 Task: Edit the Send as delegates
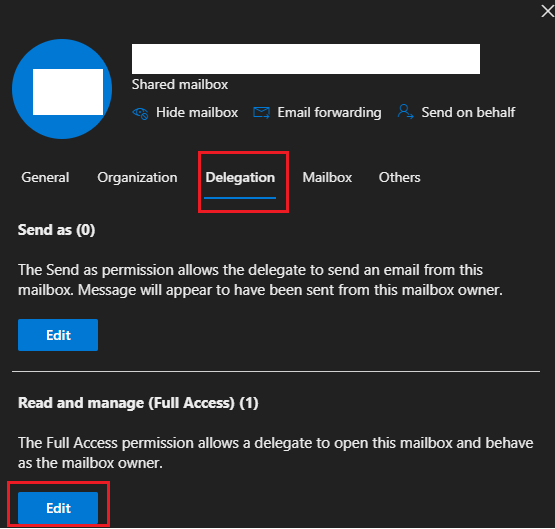[x=58, y=335]
